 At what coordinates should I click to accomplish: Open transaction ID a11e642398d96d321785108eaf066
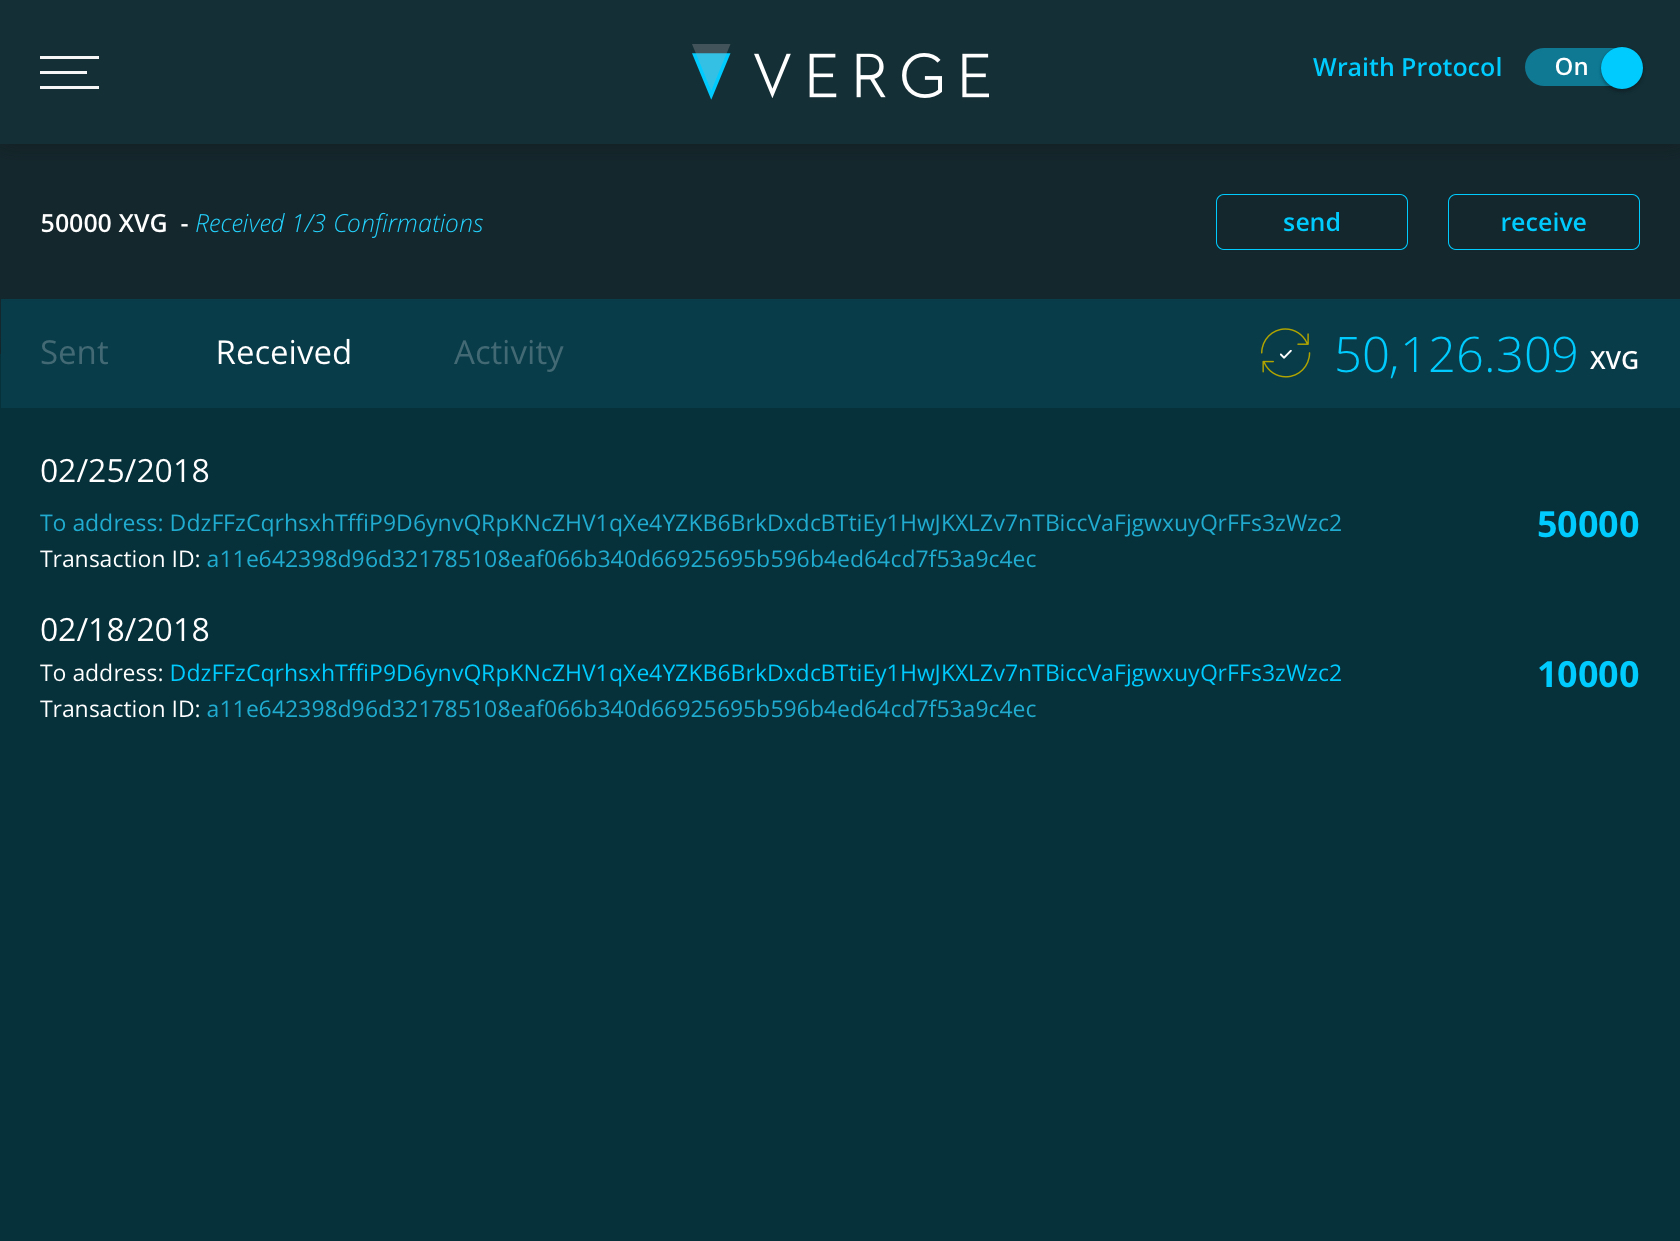pos(621,558)
